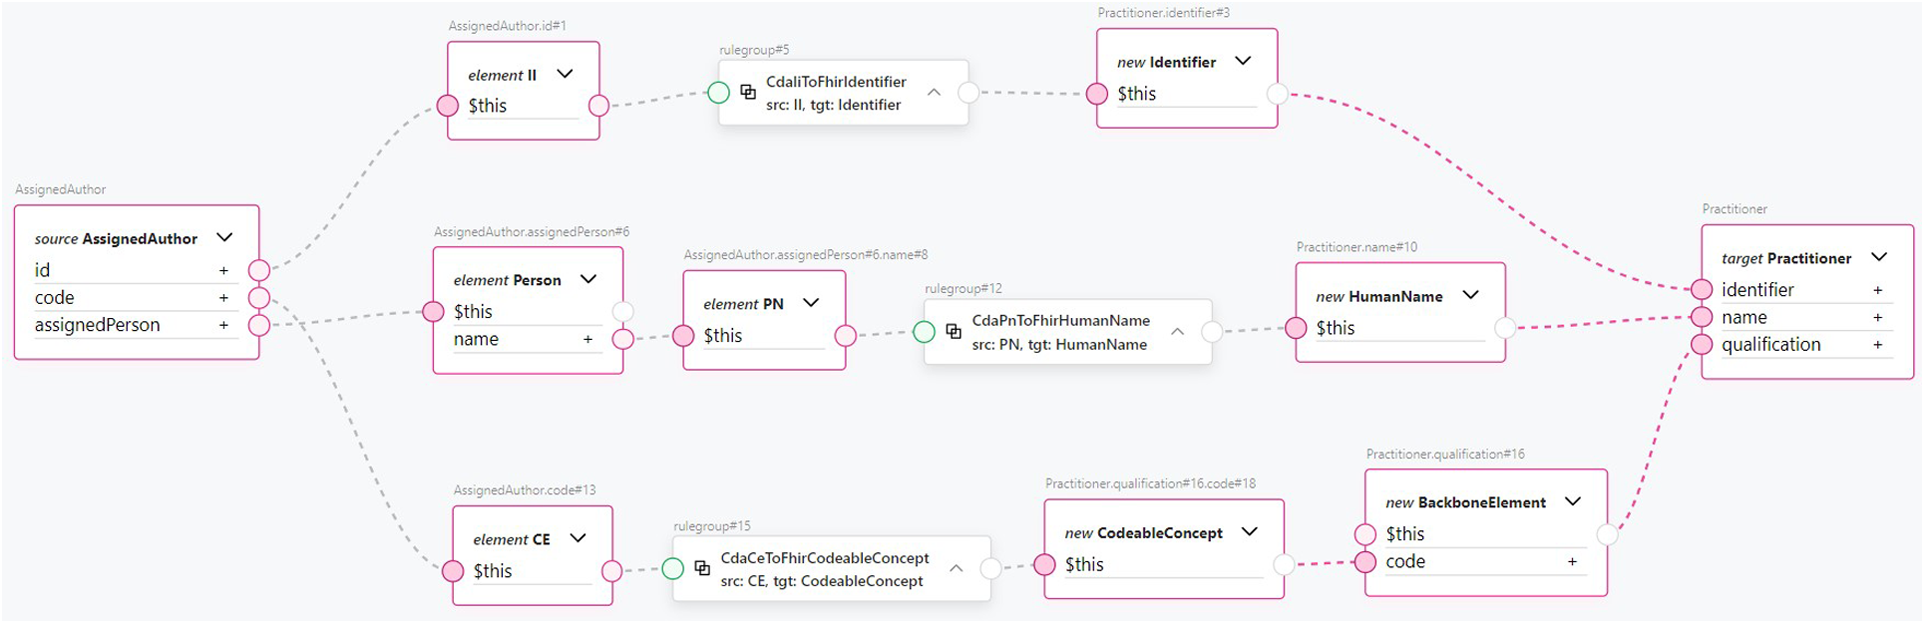
Task: Click the CdaPnToFhirHumanName rule group icon
Action: [953, 331]
